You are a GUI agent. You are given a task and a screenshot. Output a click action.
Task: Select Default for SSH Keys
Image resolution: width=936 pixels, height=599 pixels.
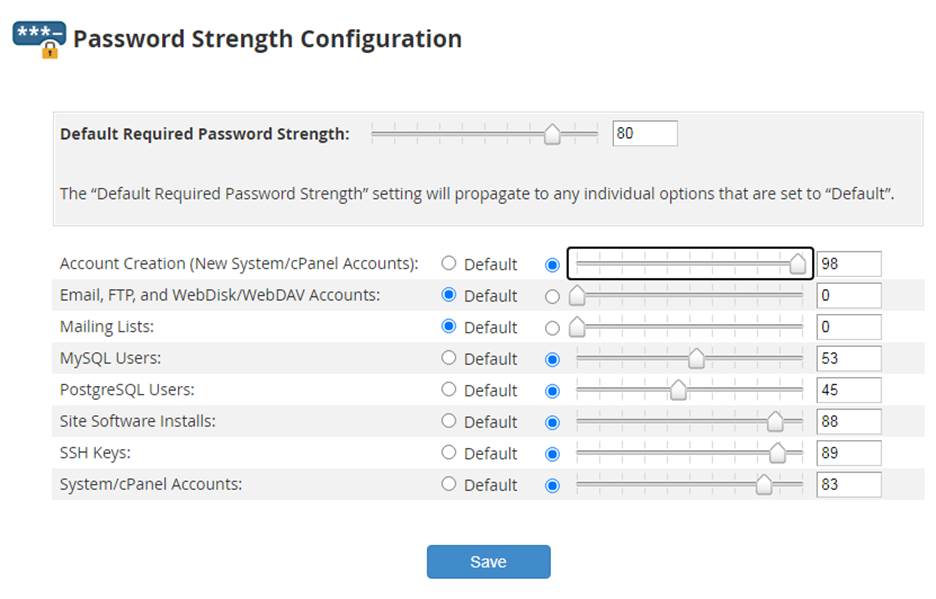pos(449,453)
